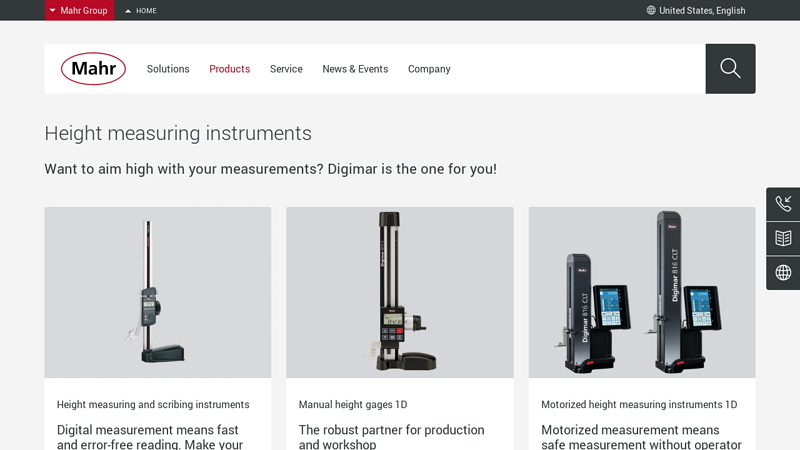Viewport: 800px width, 450px height.
Task: Open the Company menu
Action: [x=429, y=69]
